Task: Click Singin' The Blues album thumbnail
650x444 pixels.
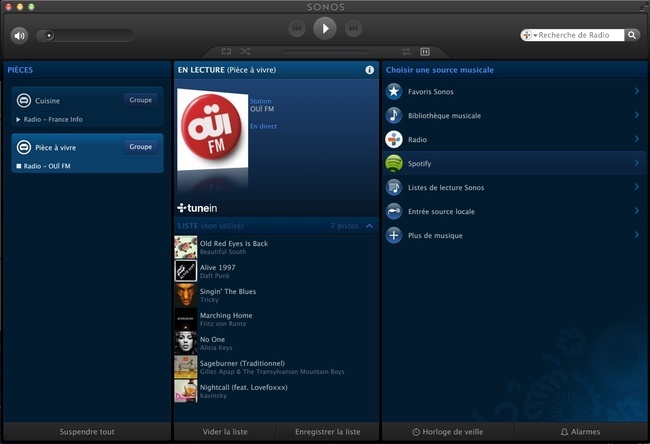Action: point(186,295)
